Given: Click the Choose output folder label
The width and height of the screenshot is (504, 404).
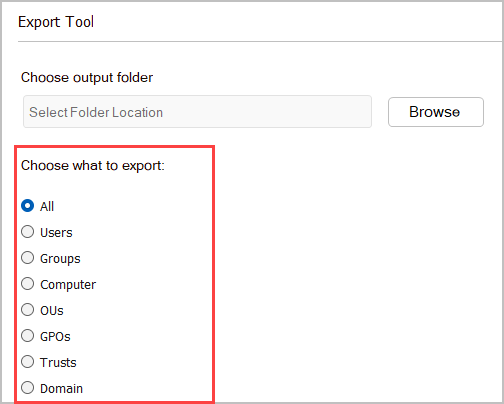Looking at the screenshot, I should coord(87,77).
